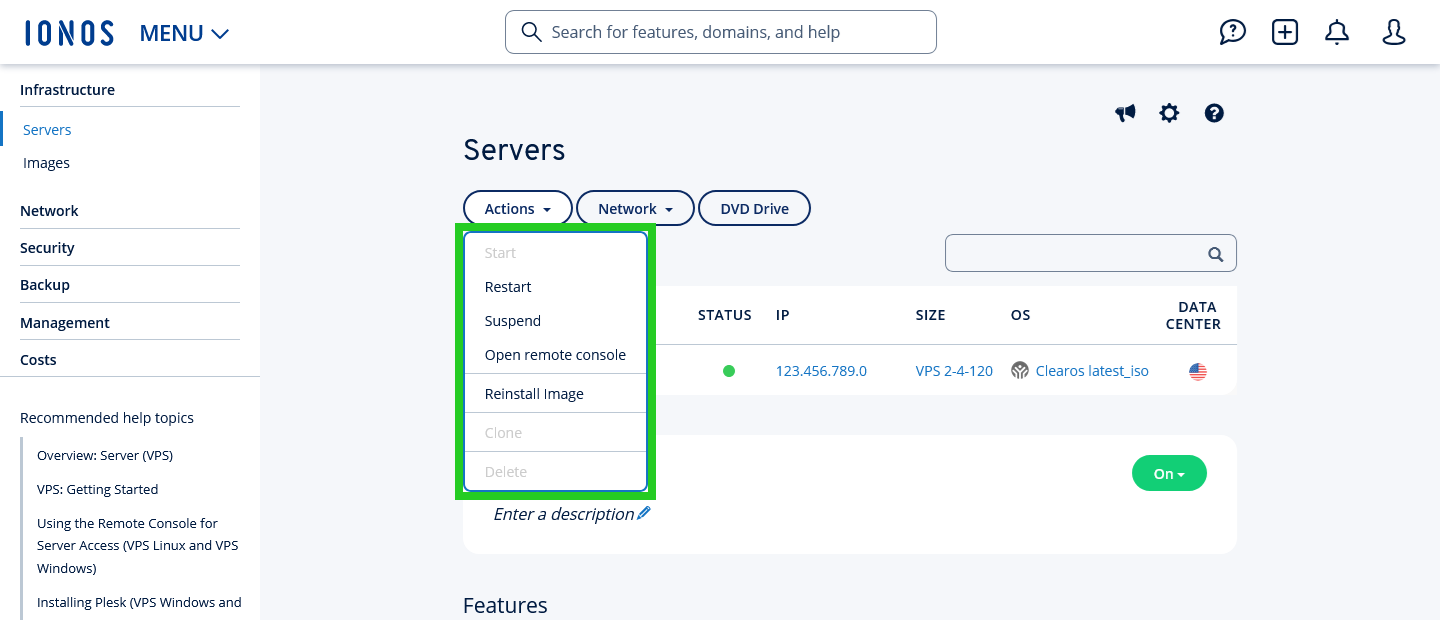This screenshot has height=620, width=1440.
Task: Toggle the Actions dropdown button
Action: (x=518, y=209)
